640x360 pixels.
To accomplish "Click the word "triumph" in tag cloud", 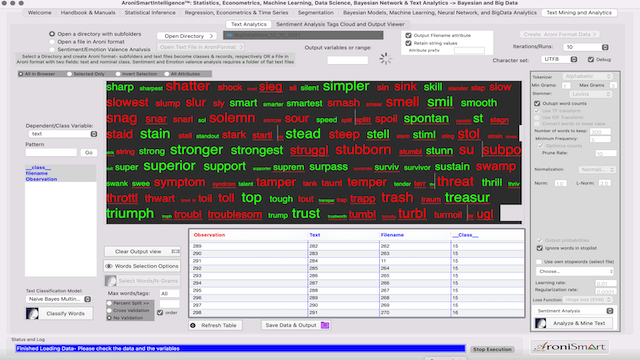I will [130, 213].
